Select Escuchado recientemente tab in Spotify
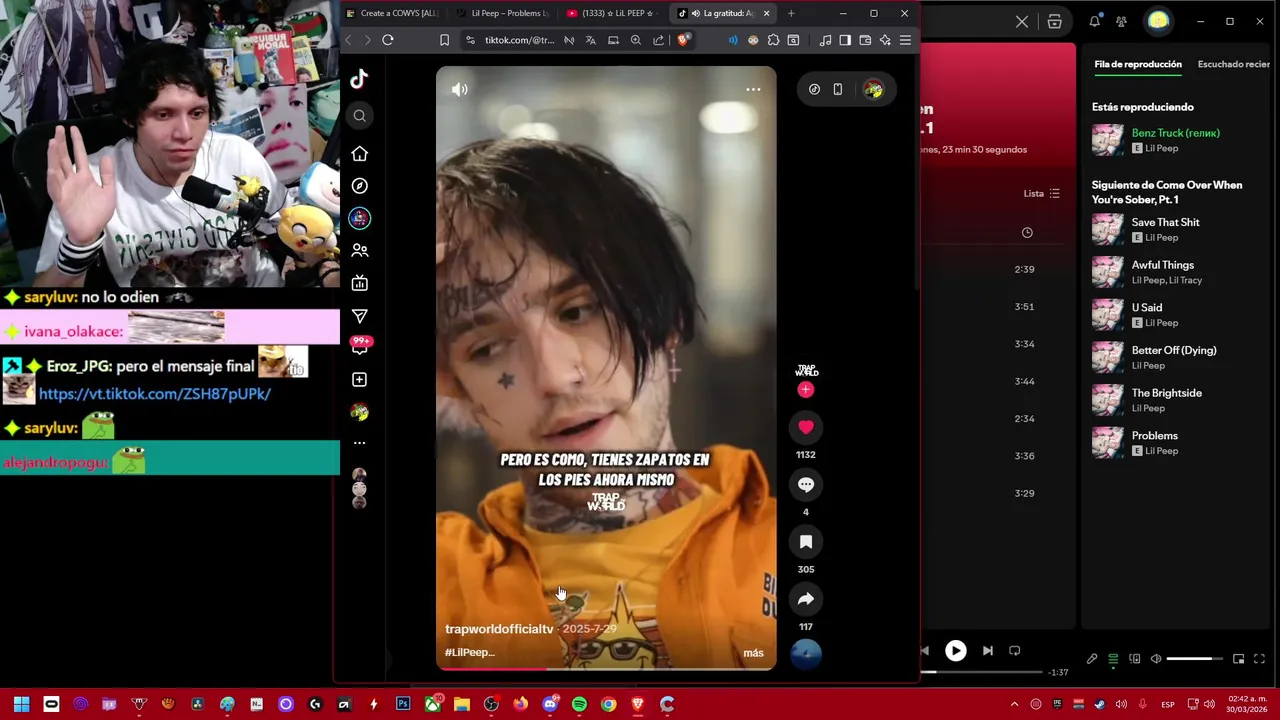The width and height of the screenshot is (1280, 720). click(1234, 64)
